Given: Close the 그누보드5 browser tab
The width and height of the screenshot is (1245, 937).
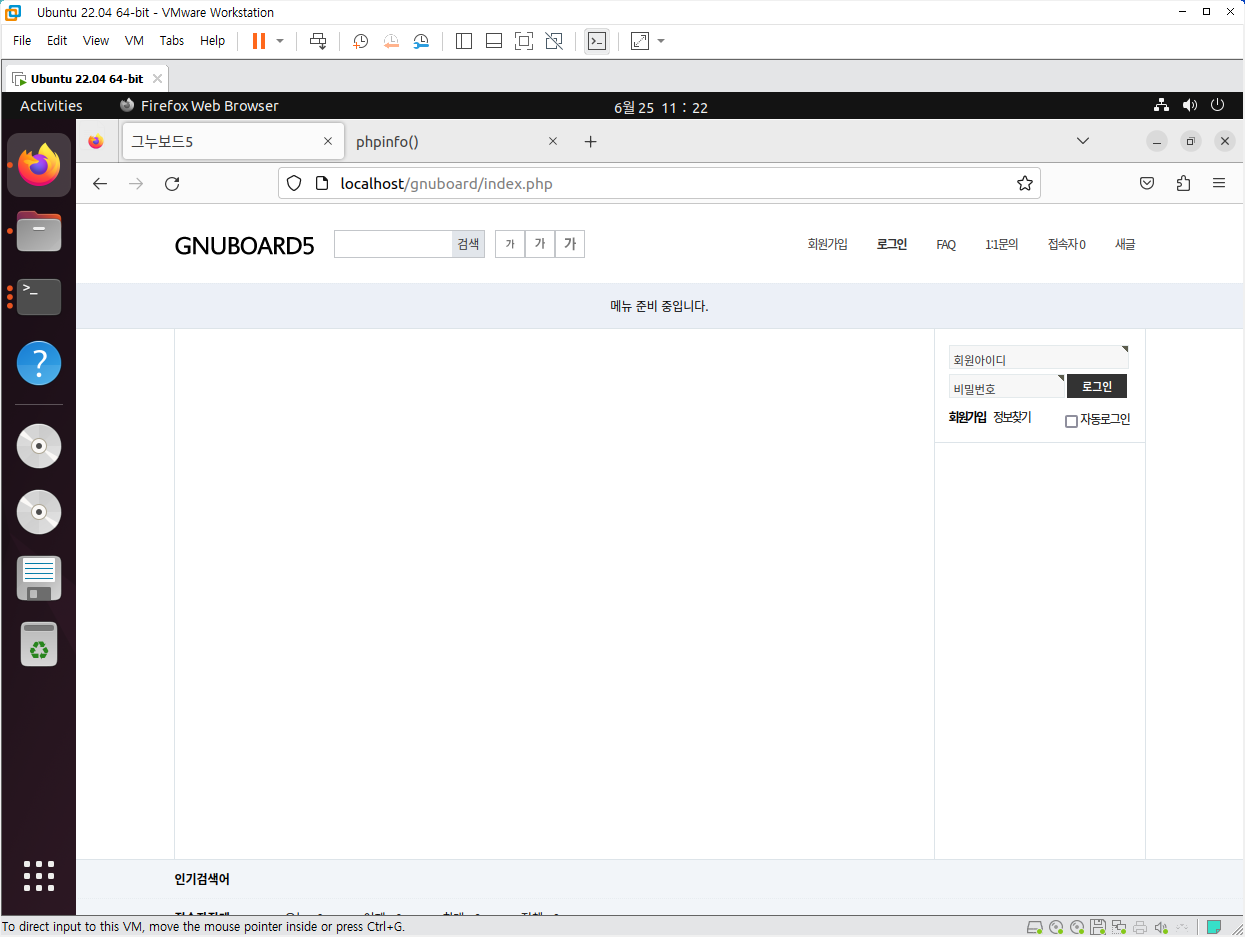Looking at the screenshot, I should [328, 142].
